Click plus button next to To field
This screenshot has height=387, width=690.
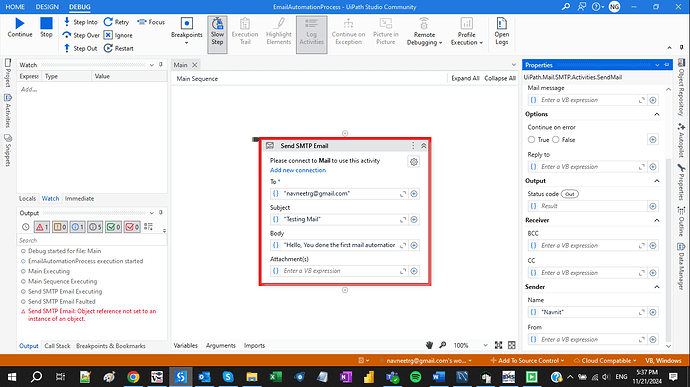click(414, 194)
